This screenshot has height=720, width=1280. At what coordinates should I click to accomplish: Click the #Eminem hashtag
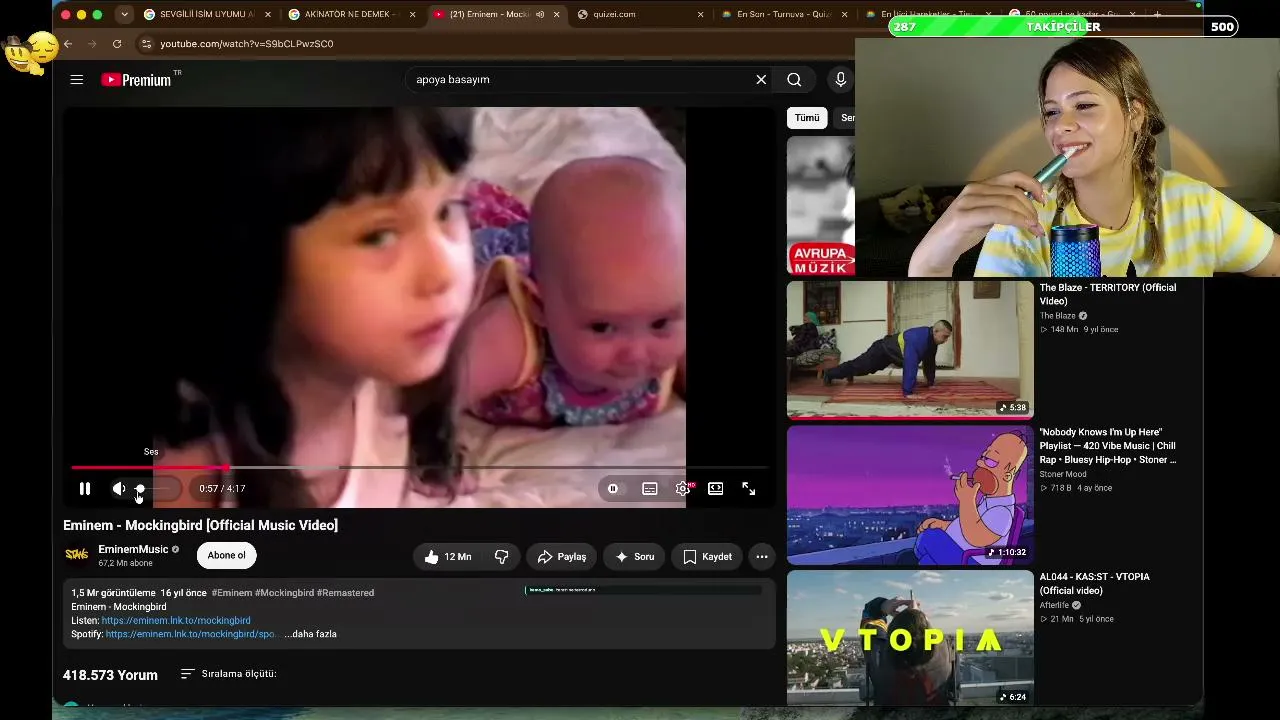click(232, 593)
